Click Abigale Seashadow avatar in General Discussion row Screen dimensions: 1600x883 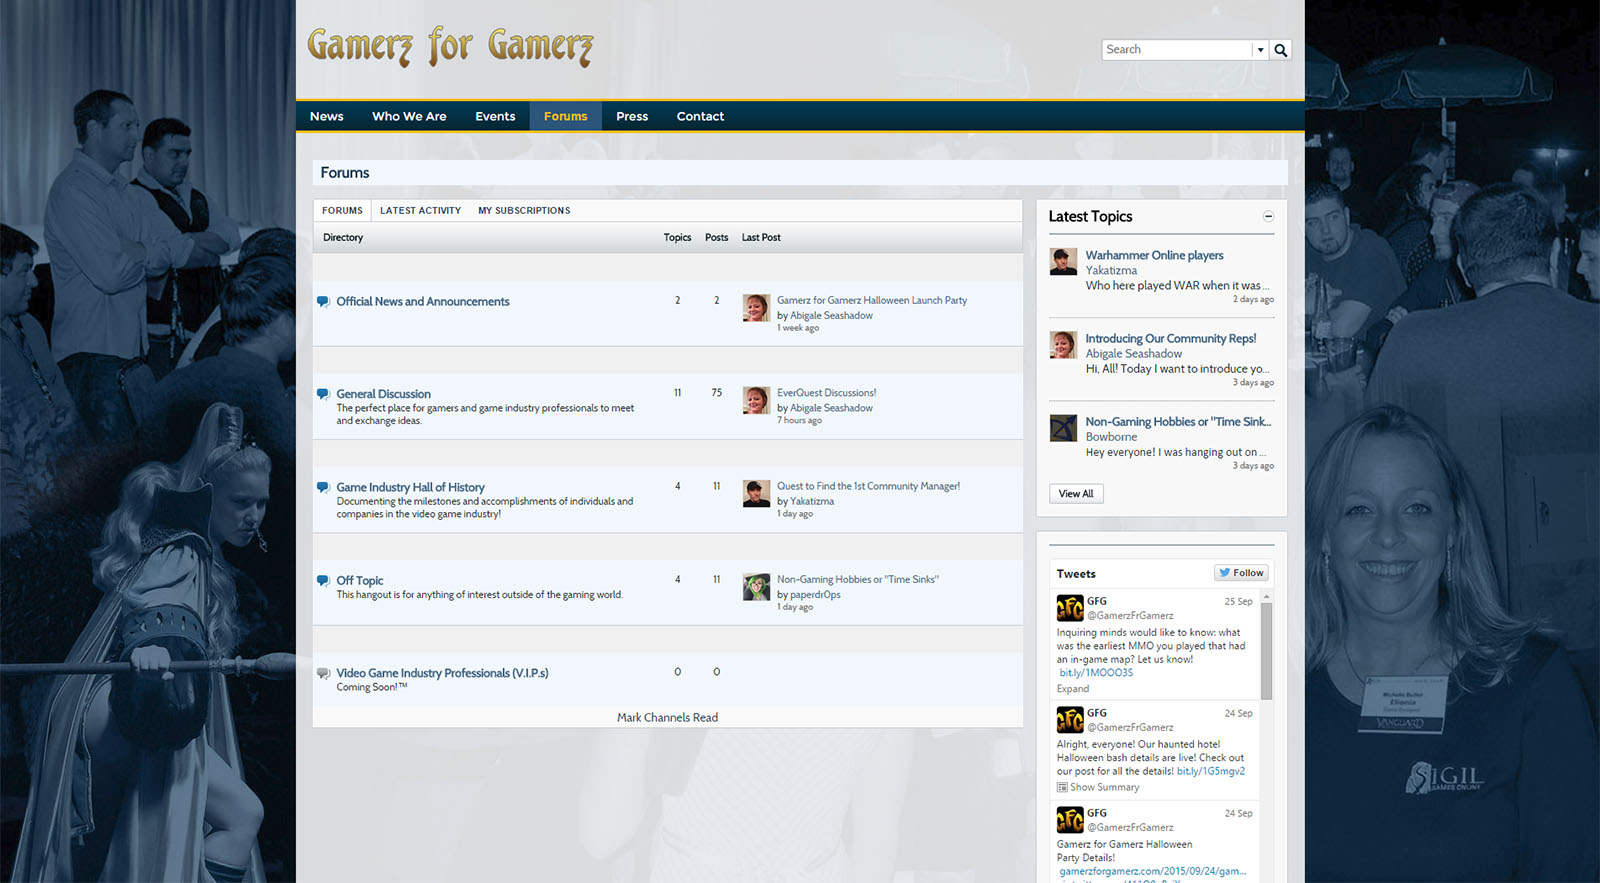coord(756,400)
